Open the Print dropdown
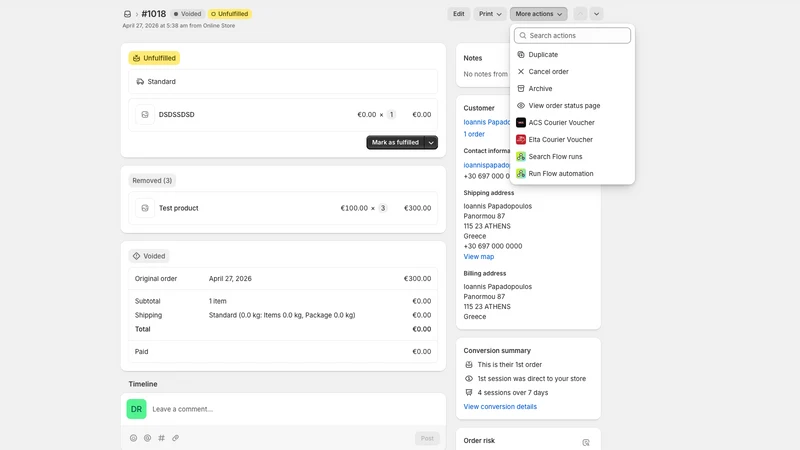This screenshot has height=450, width=800. coord(490,14)
